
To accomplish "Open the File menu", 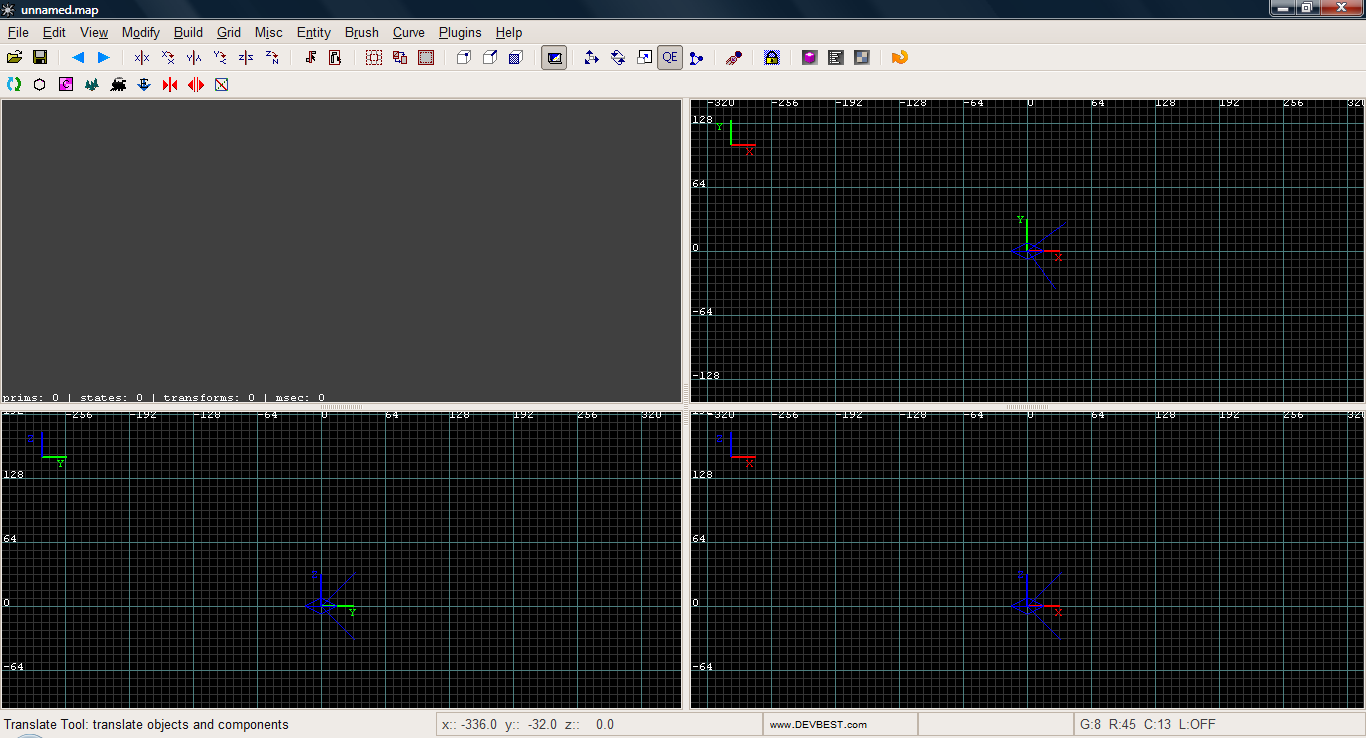I will tap(18, 33).
